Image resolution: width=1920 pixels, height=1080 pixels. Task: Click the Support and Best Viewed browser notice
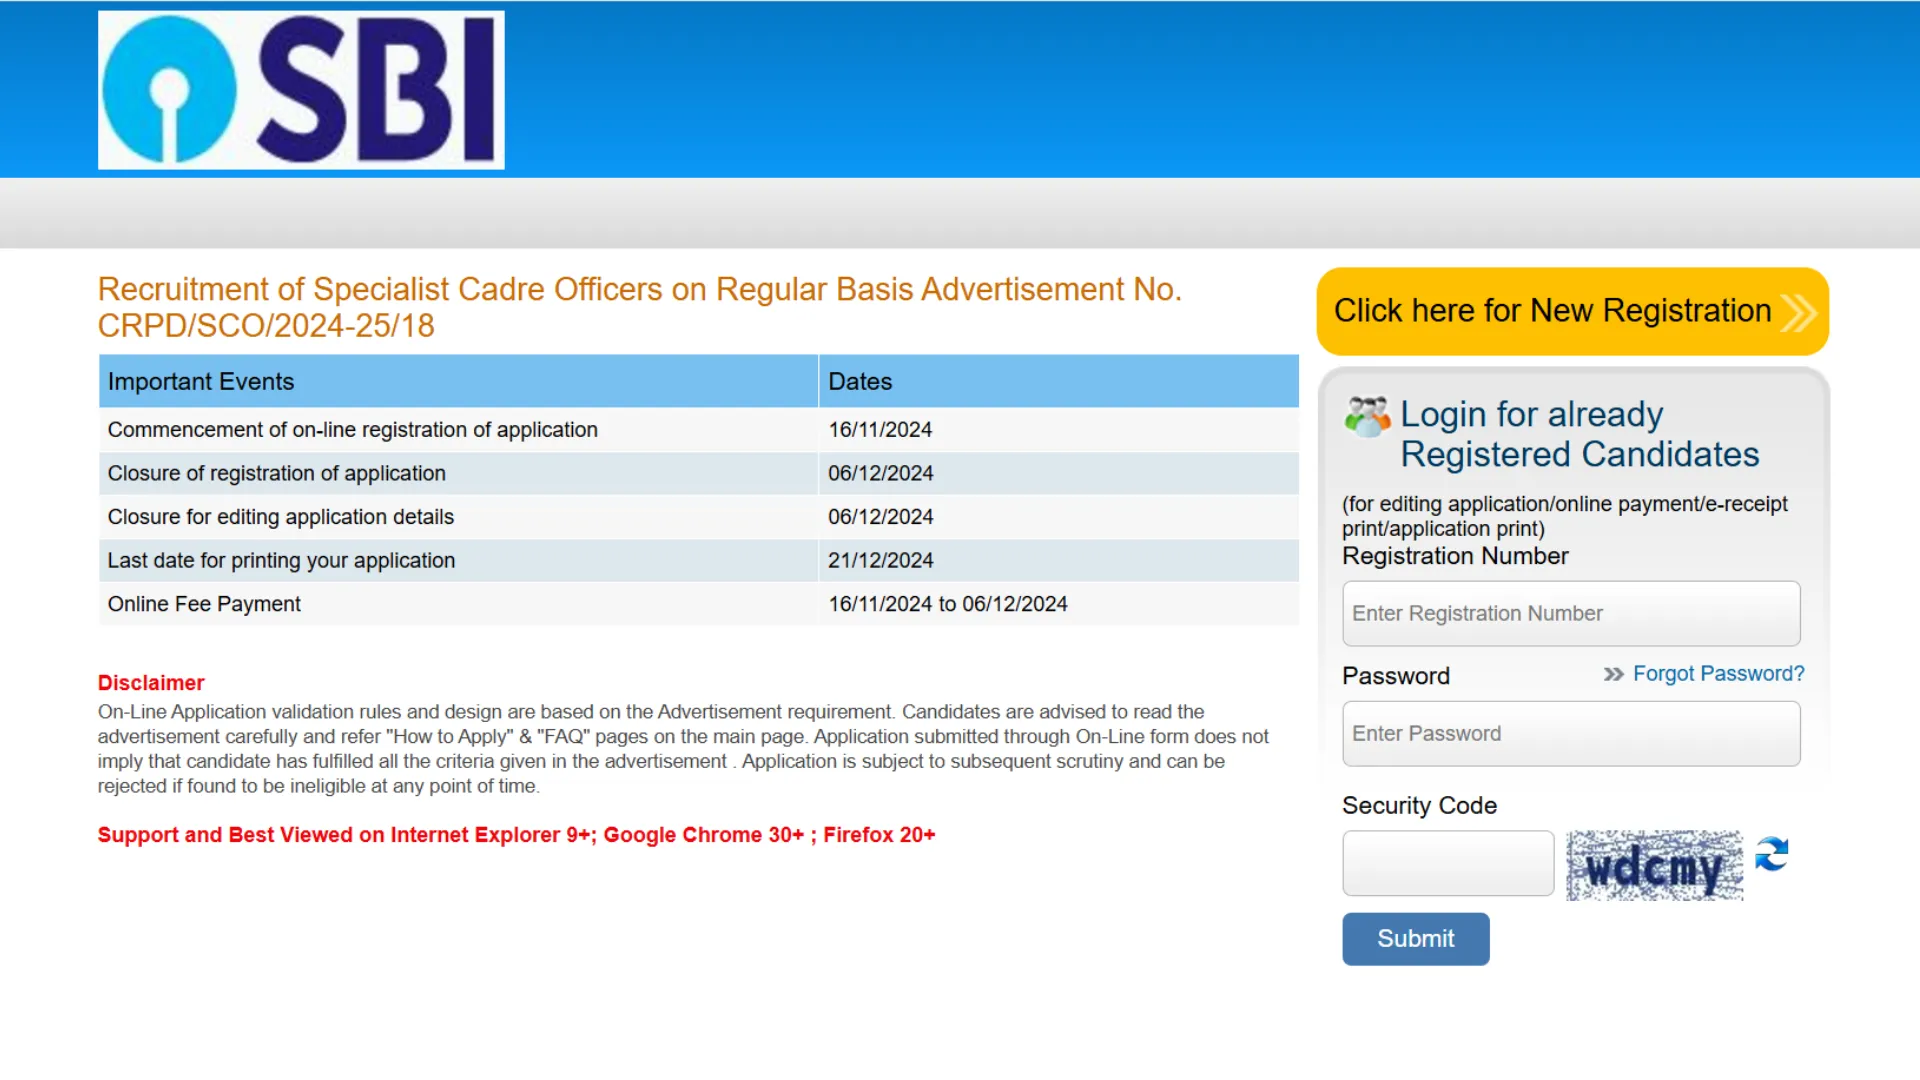point(516,835)
